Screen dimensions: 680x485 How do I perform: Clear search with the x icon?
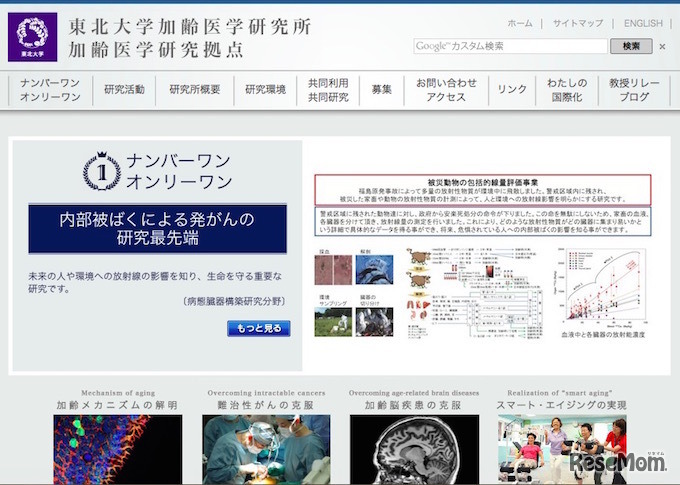coord(662,46)
